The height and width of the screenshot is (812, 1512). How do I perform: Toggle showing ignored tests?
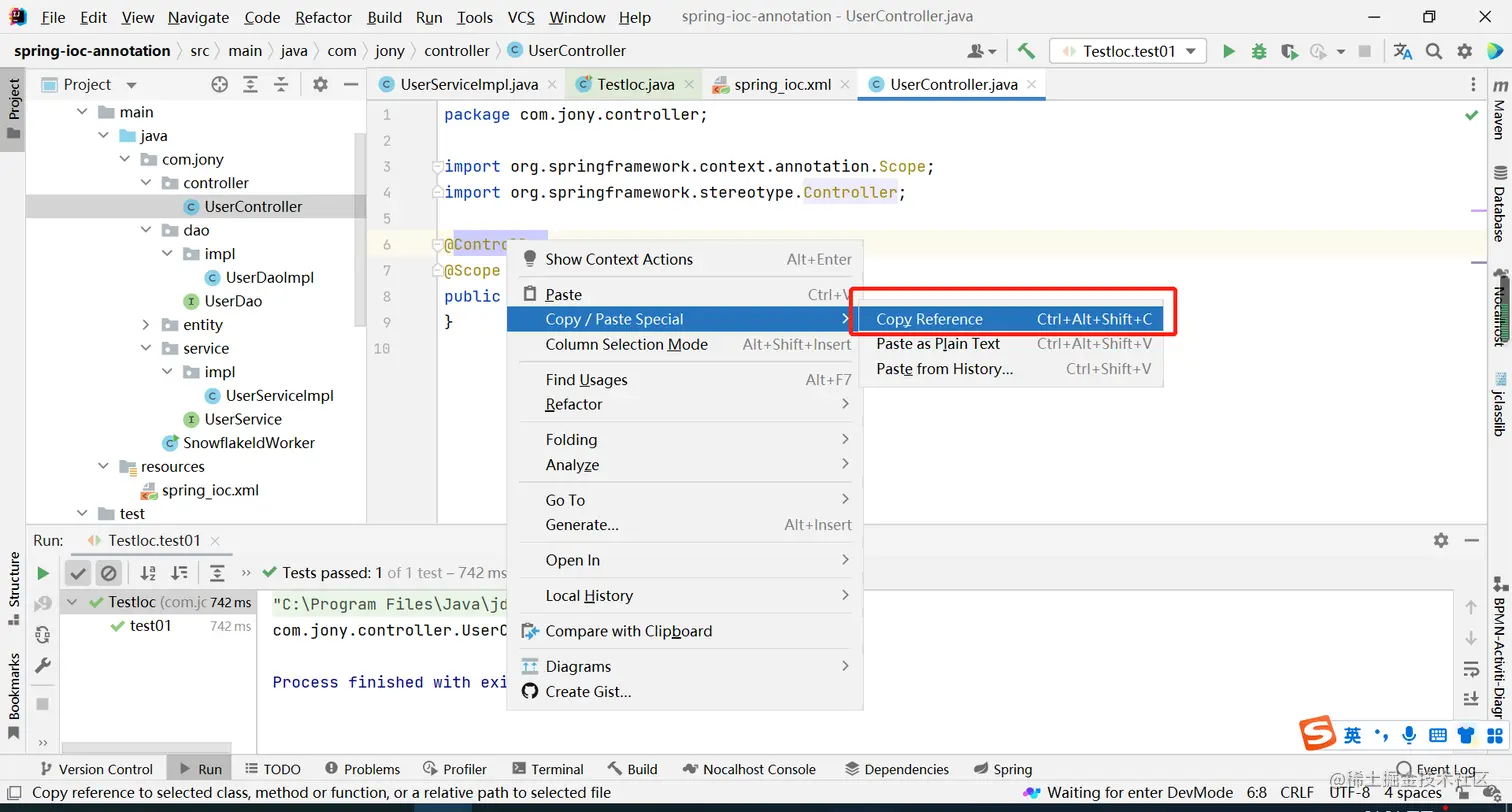(108, 573)
